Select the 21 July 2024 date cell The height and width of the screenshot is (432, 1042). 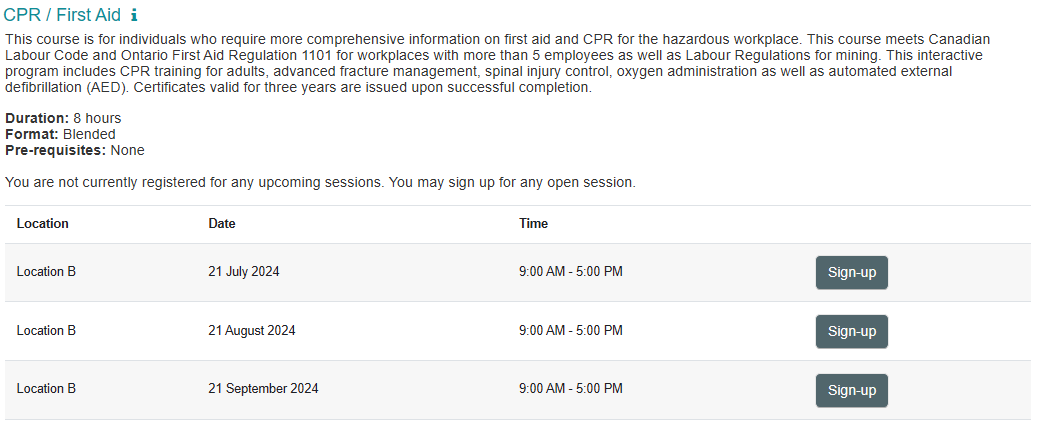click(245, 272)
